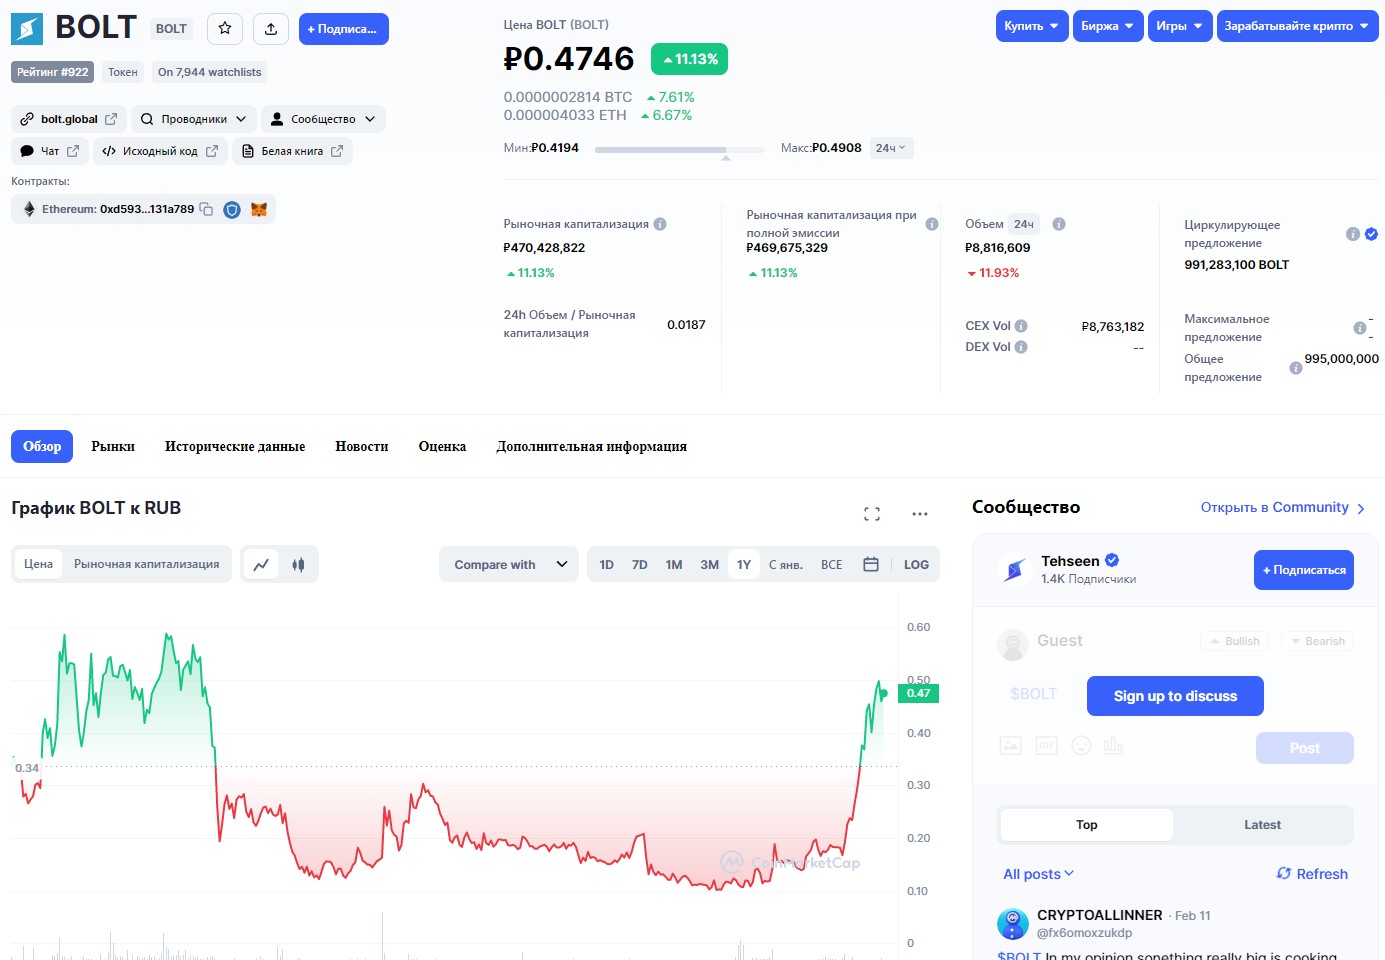Viewport: 1385px width, 960px height.
Task: Click image attachment icon in post box
Action: tap(1011, 745)
